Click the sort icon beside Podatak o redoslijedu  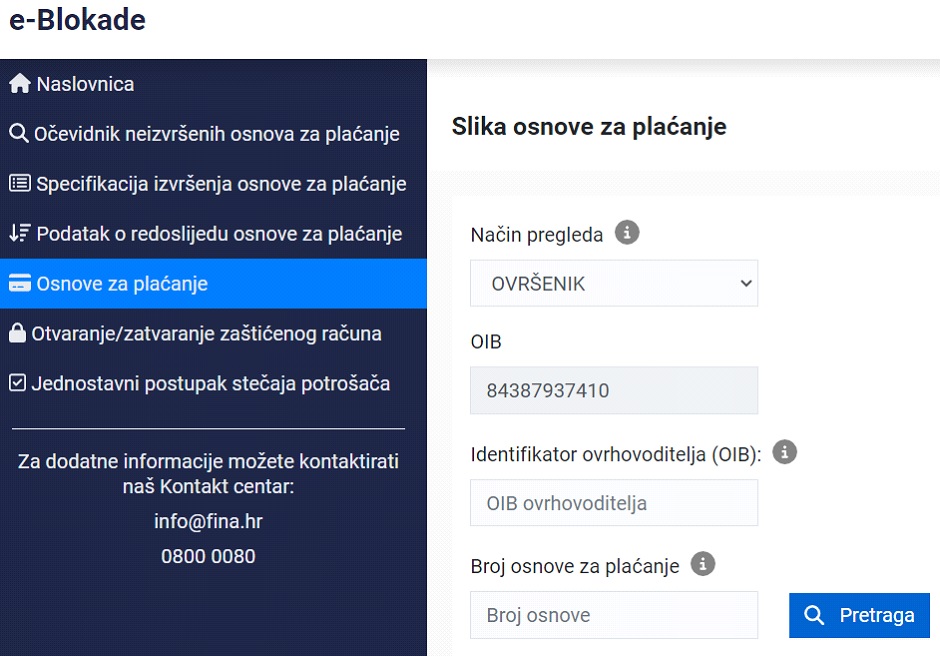[x=19, y=234]
